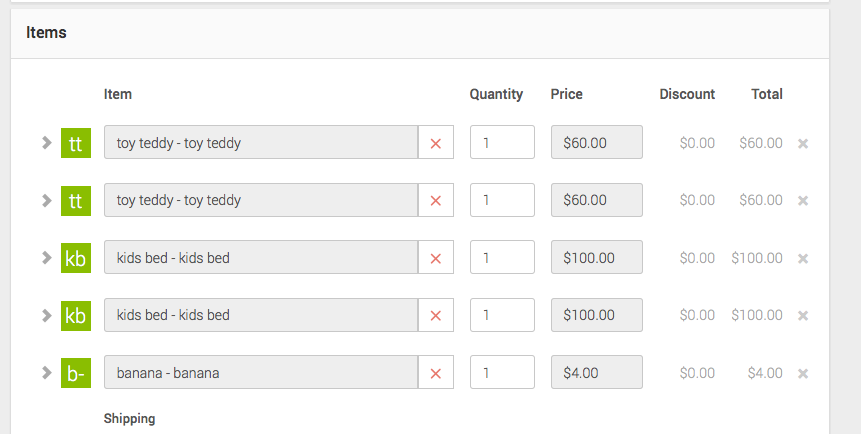Clear the second kids bed item with red X

[x=435, y=315]
